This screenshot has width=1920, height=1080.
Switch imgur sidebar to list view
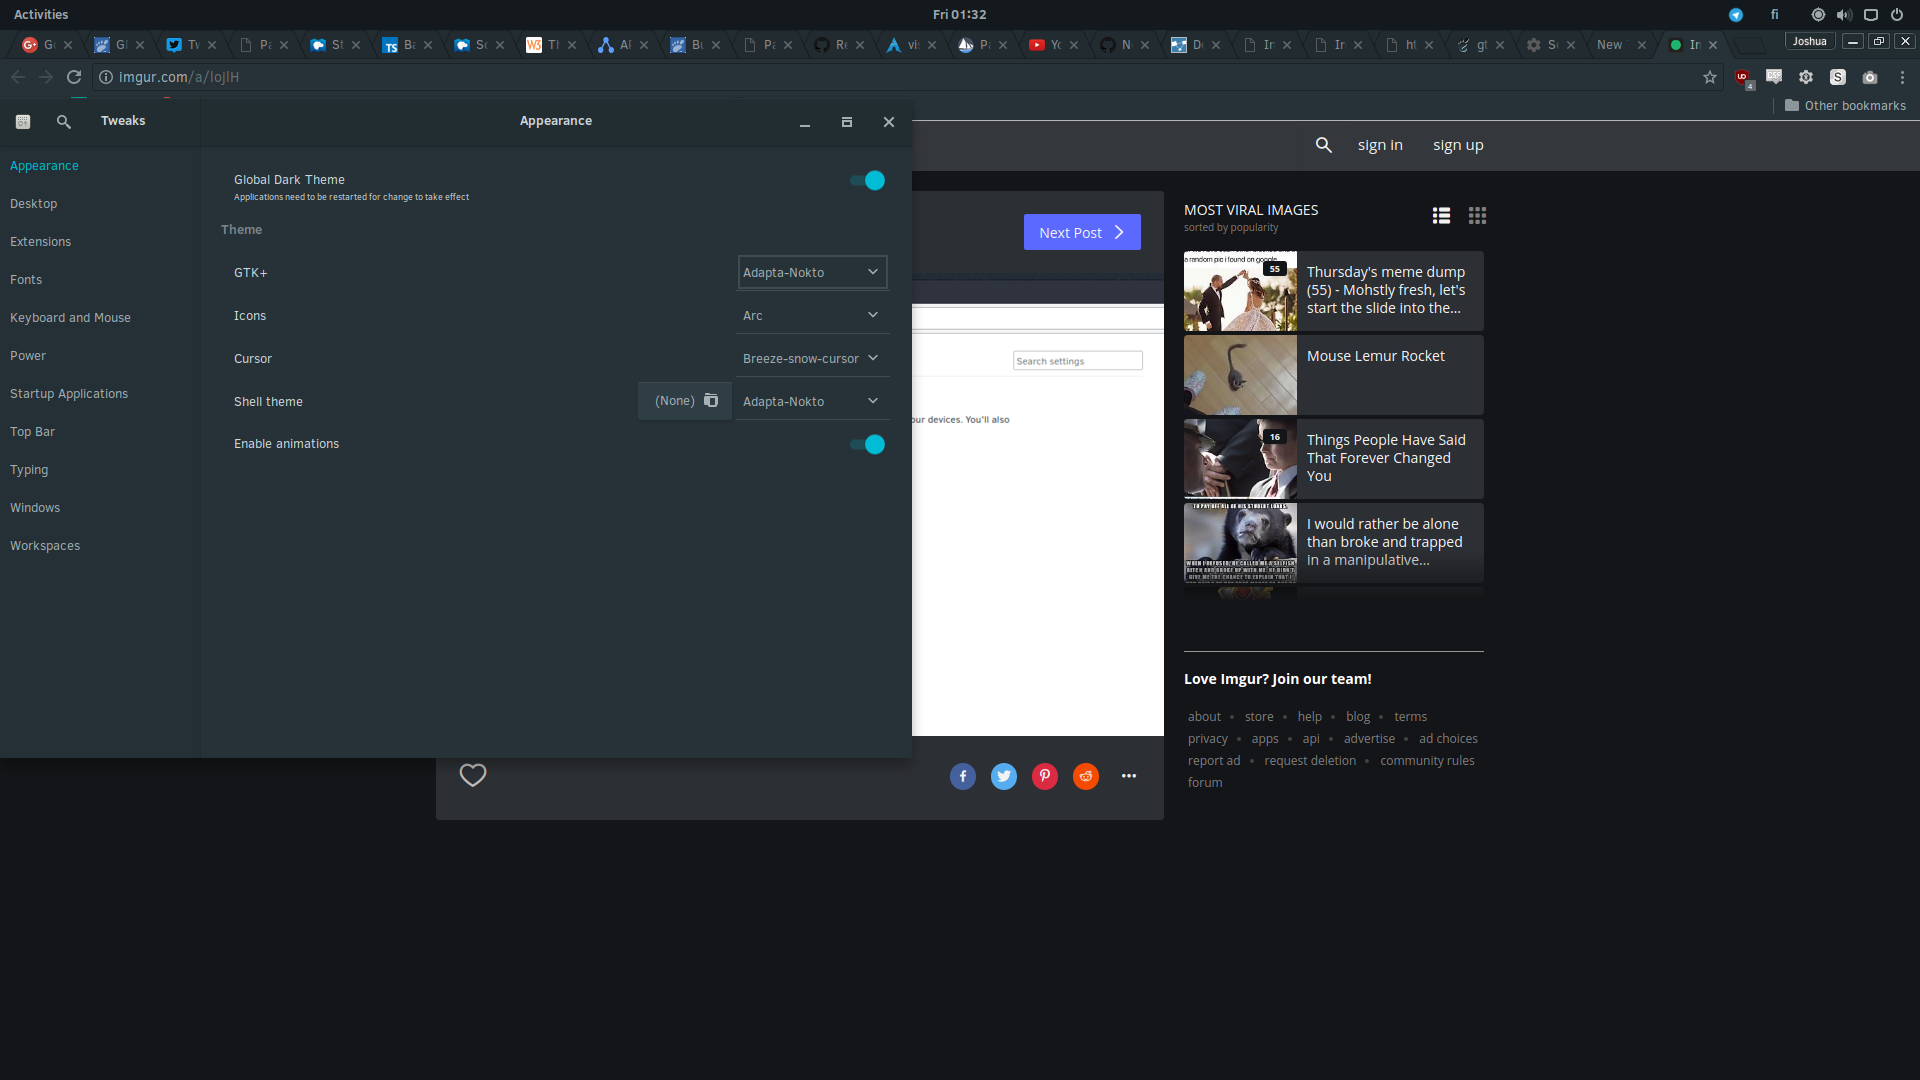[1441, 215]
